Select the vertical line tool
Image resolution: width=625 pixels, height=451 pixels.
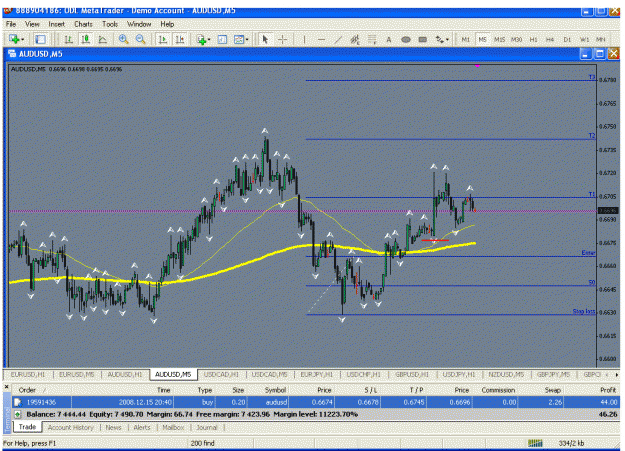click(304, 39)
